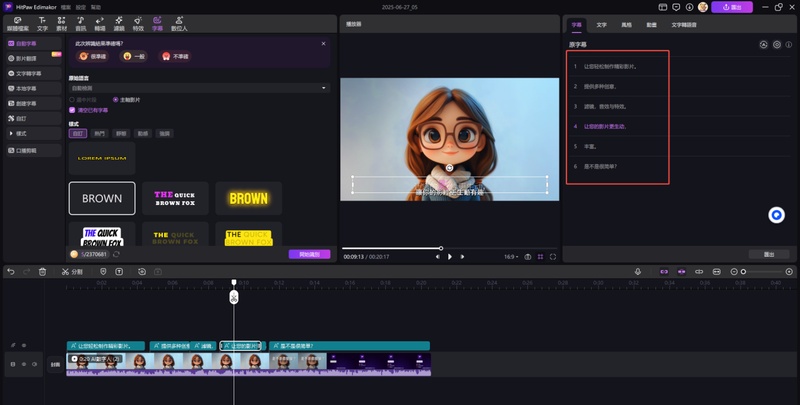Open 影片翻譯 in the left sidebar
Viewport: 800px width, 405px height.
33,58
